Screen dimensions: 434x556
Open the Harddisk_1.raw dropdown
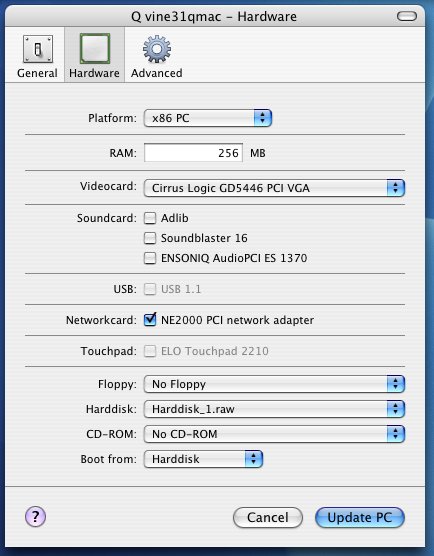(274, 409)
